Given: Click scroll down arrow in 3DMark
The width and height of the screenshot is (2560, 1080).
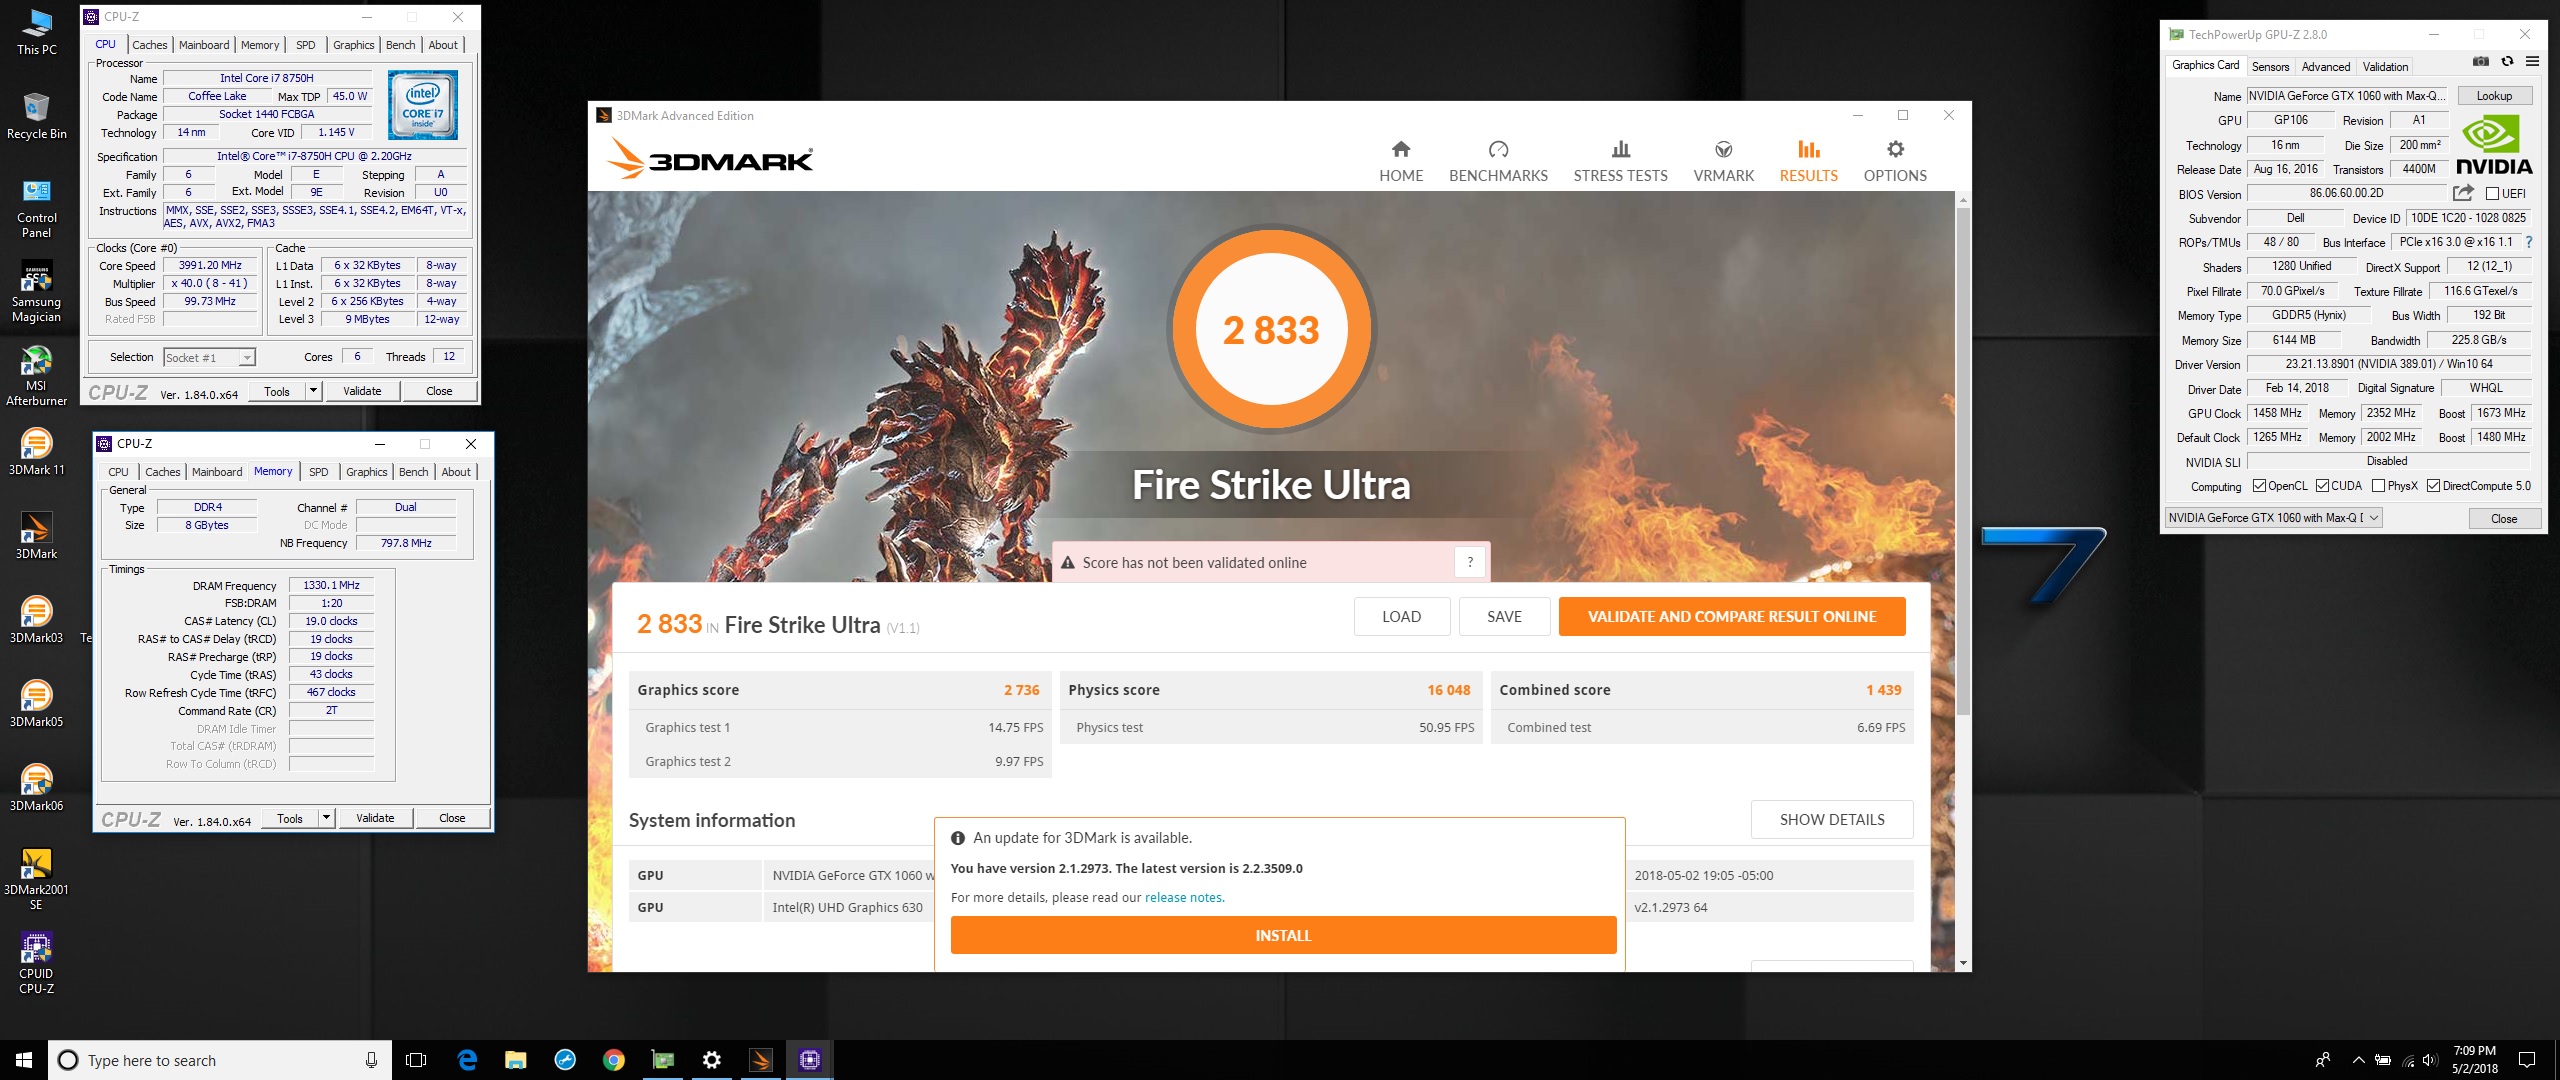Looking at the screenshot, I should coord(1963,963).
